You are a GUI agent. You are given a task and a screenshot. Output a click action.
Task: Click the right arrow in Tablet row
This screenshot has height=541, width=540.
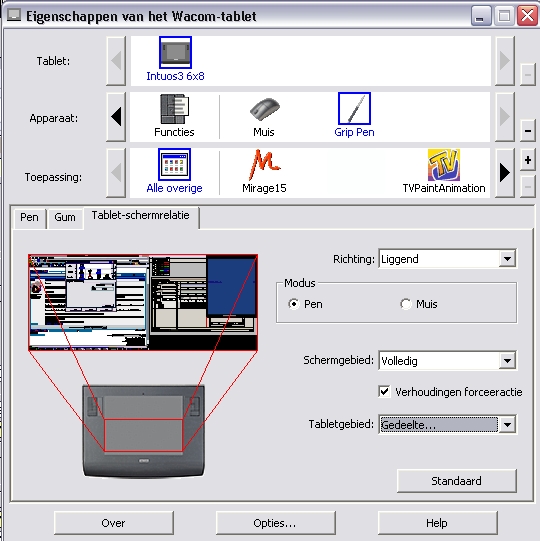pyautogui.click(x=505, y=61)
